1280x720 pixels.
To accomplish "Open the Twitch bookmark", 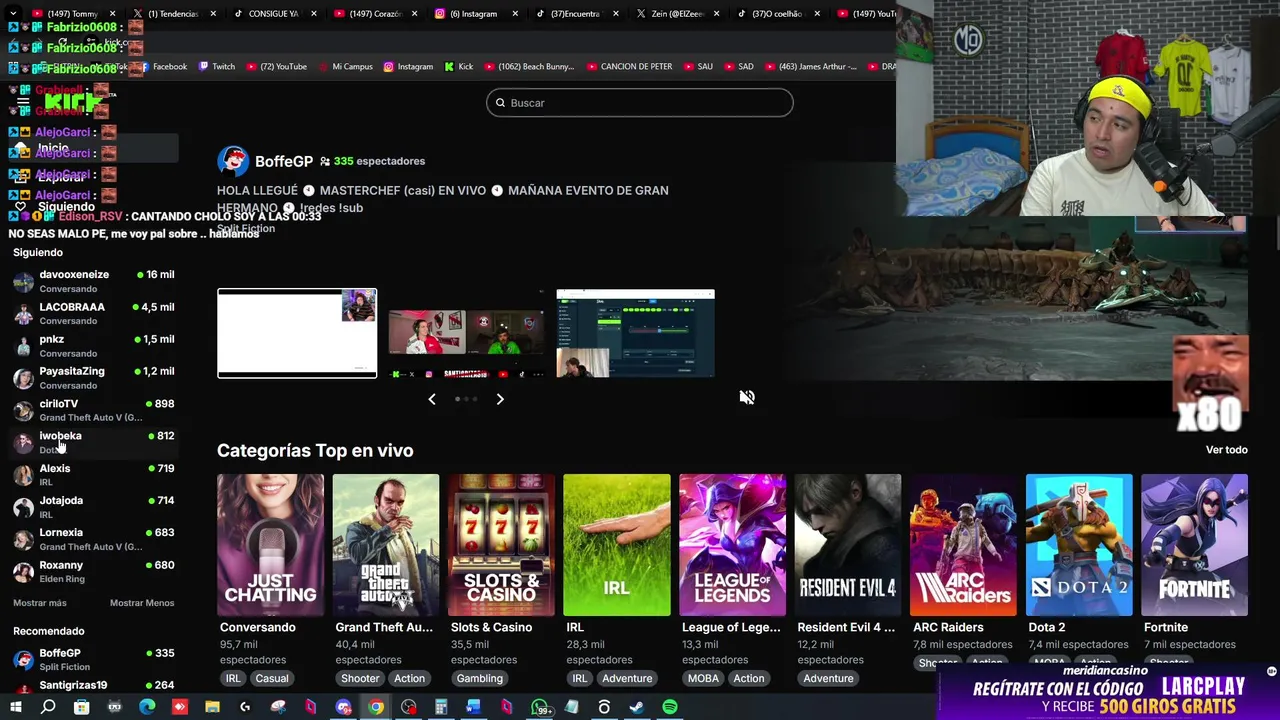I will point(217,67).
